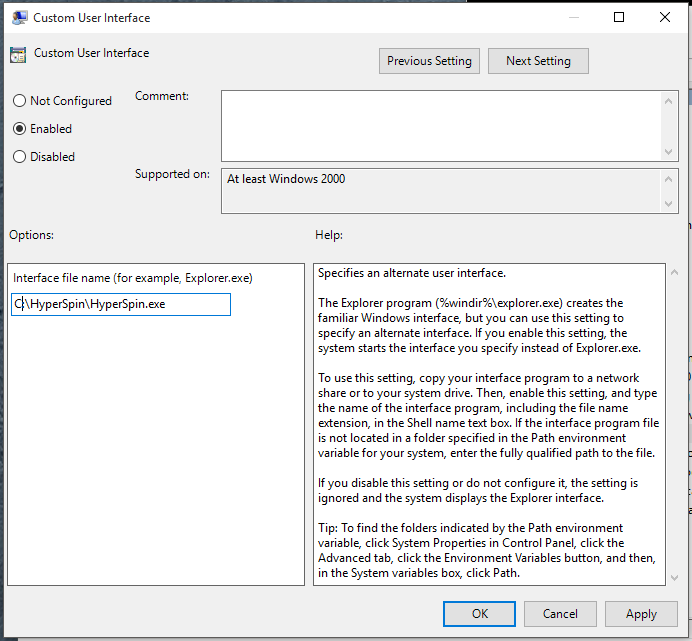Click the Interface file name input field
This screenshot has width=692, height=641.
(121, 304)
